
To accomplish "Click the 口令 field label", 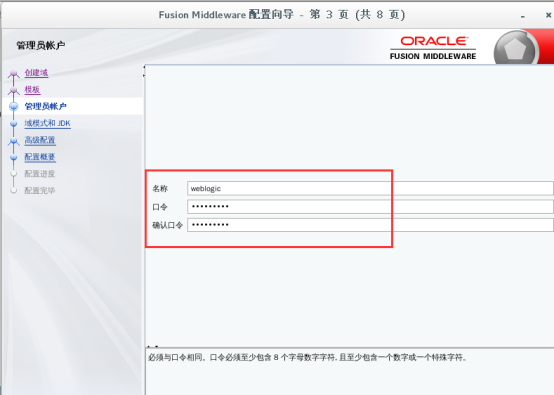I will [x=160, y=207].
